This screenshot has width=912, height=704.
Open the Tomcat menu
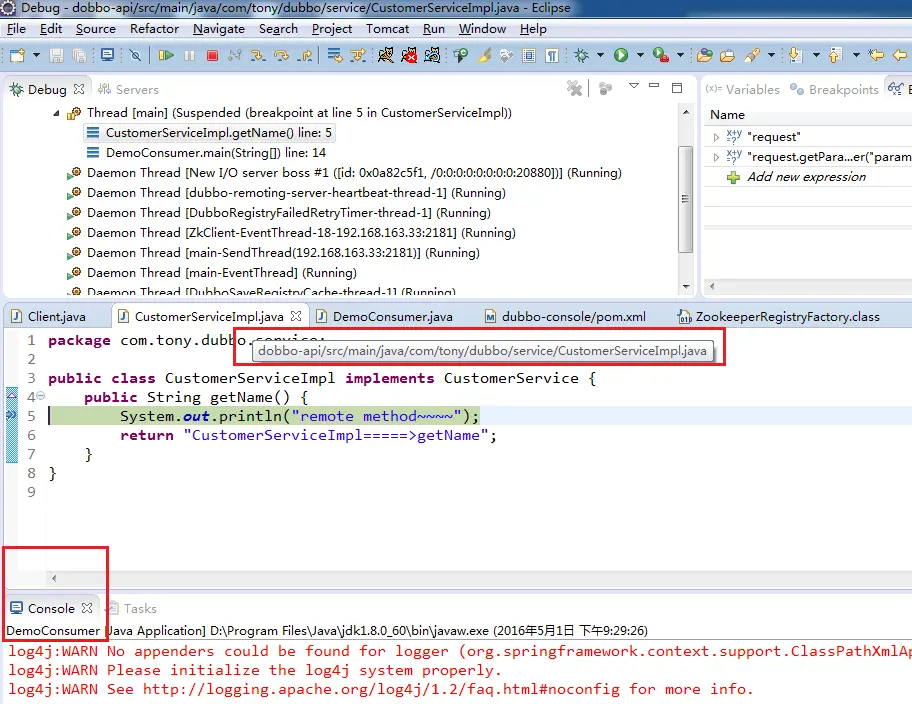(387, 29)
